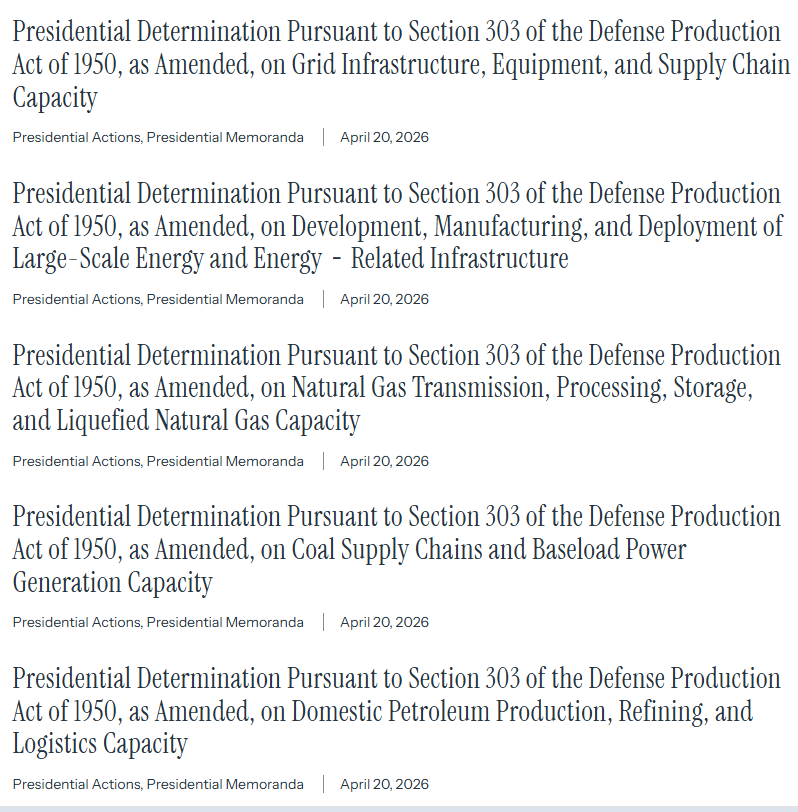
Task: Click the date below Natural Gas article
Action: click(384, 461)
